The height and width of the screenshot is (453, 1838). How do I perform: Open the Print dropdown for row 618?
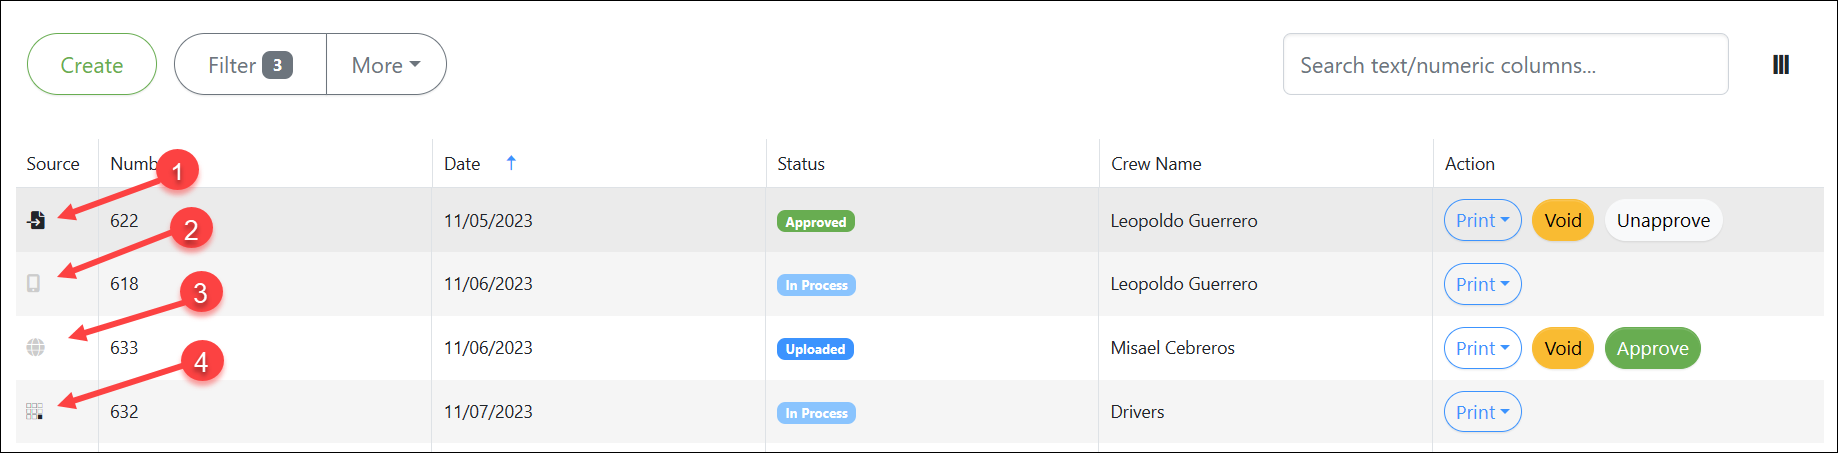[1482, 284]
